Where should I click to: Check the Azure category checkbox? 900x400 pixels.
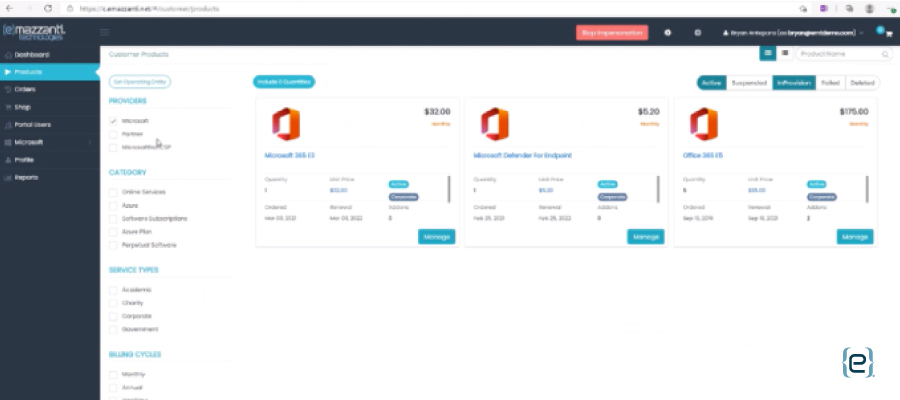(x=113, y=205)
